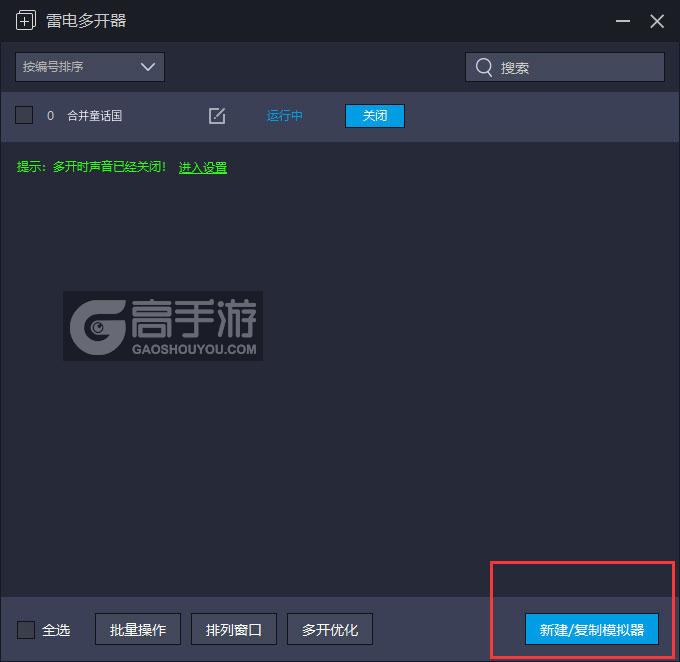
Task: Click the 关闭 button for 合并童话国
Action: tap(375, 116)
